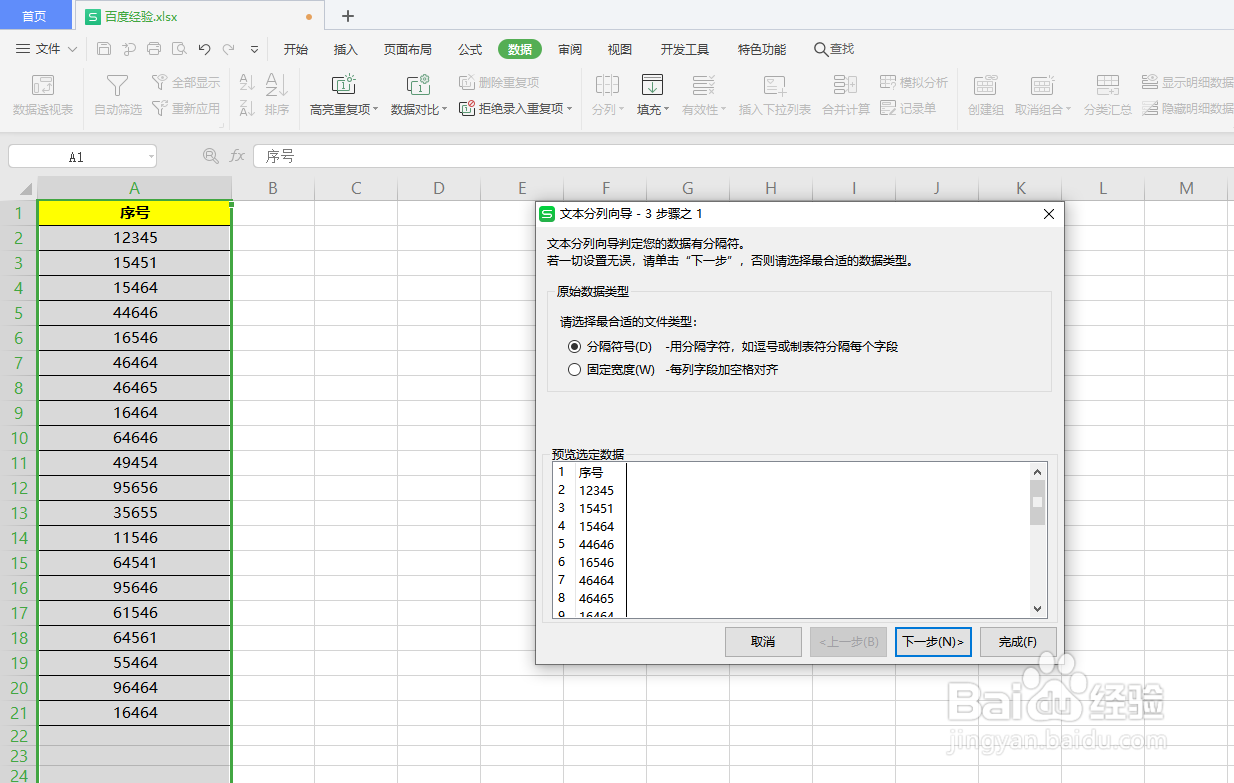Switch to the 视图 ribbon tab
Image resolution: width=1234 pixels, height=783 pixels.
coord(620,49)
